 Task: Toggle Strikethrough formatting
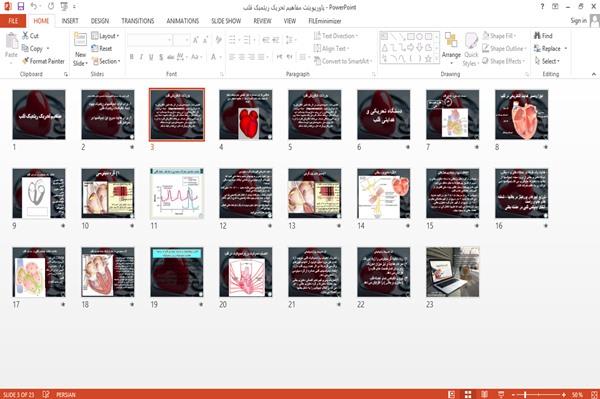tap(170, 57)
